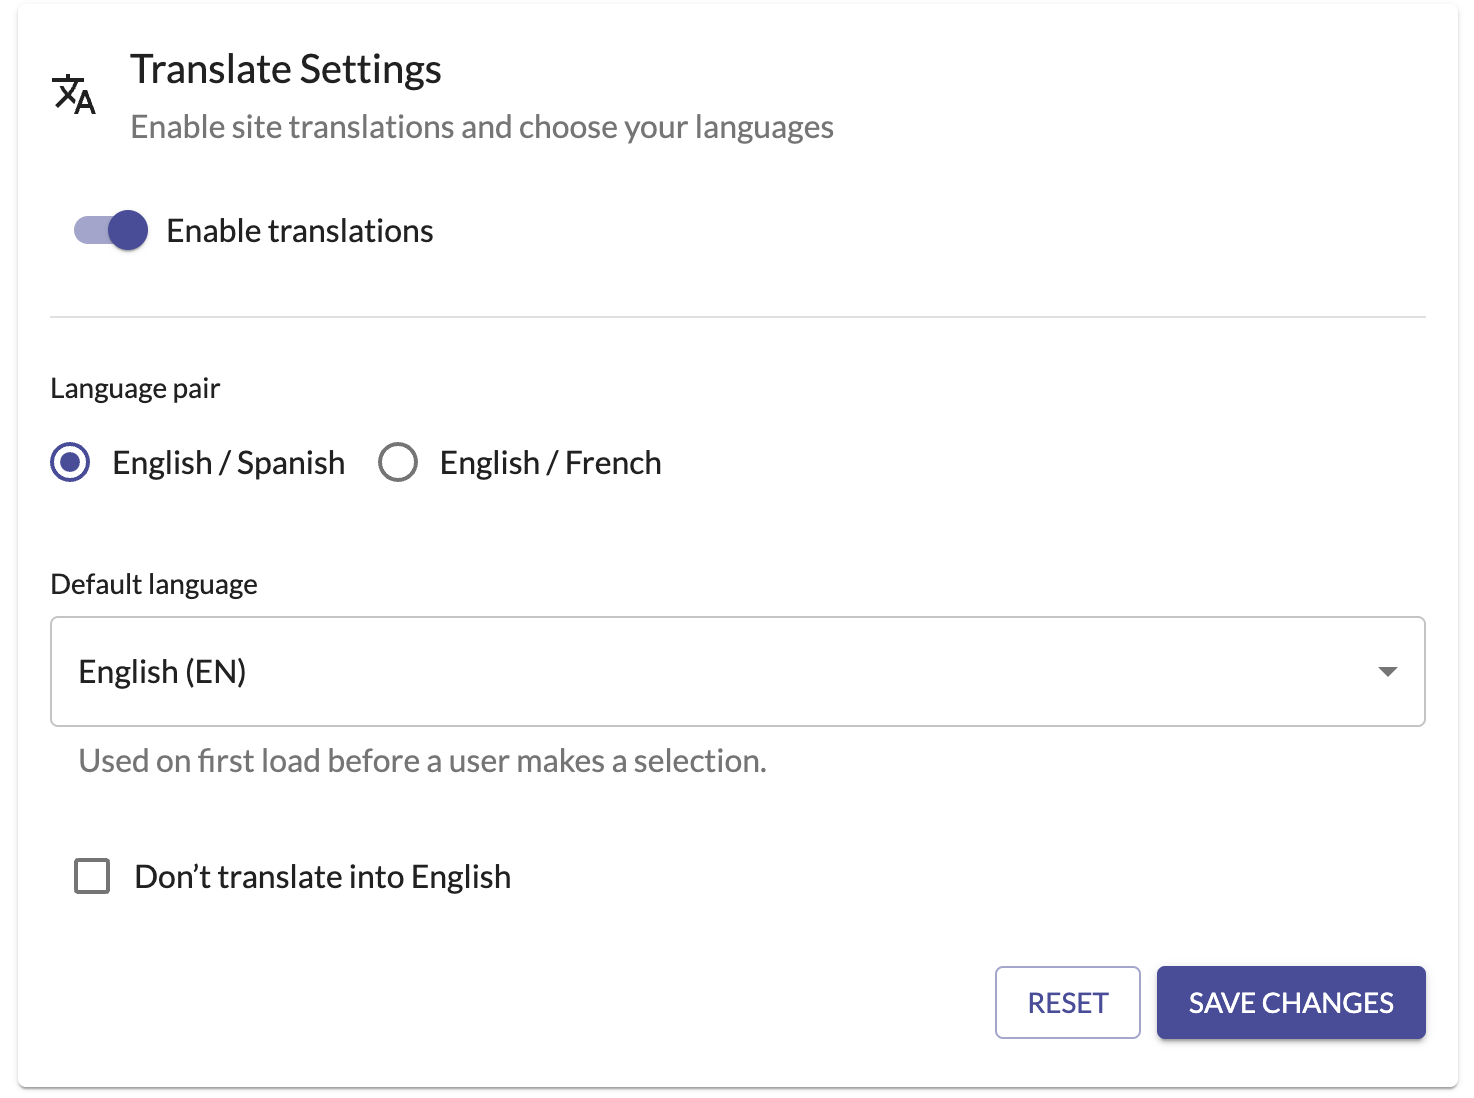Click the "Enable translations" label text

299,231
